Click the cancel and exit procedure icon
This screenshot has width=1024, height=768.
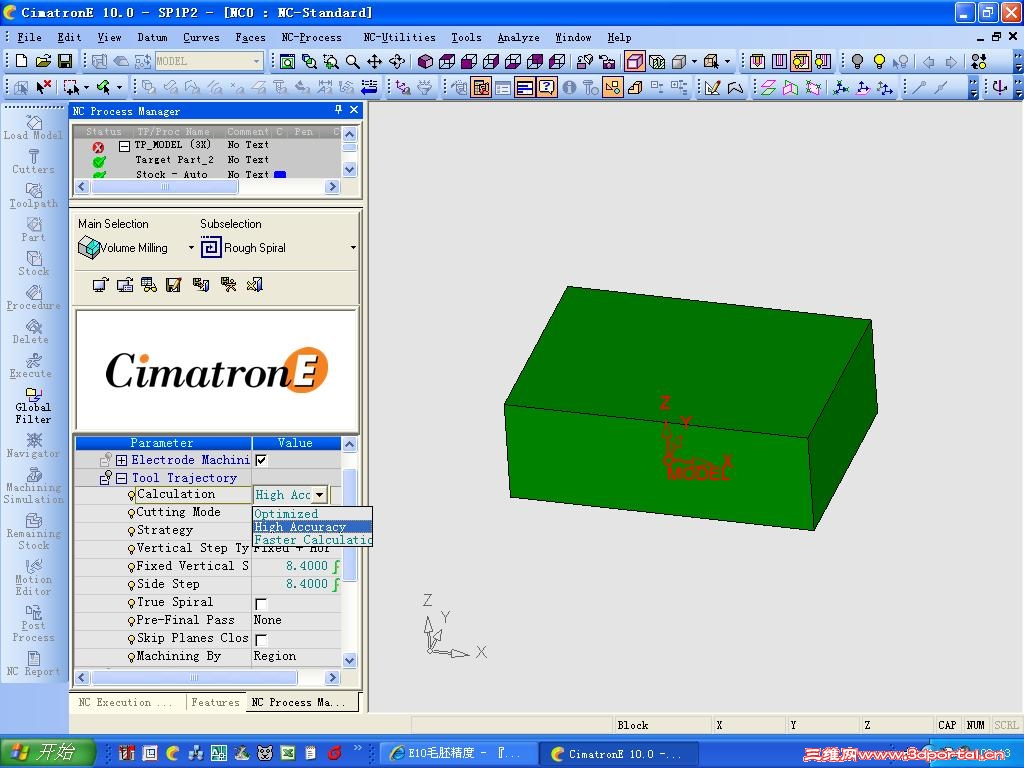click(254, 285)
